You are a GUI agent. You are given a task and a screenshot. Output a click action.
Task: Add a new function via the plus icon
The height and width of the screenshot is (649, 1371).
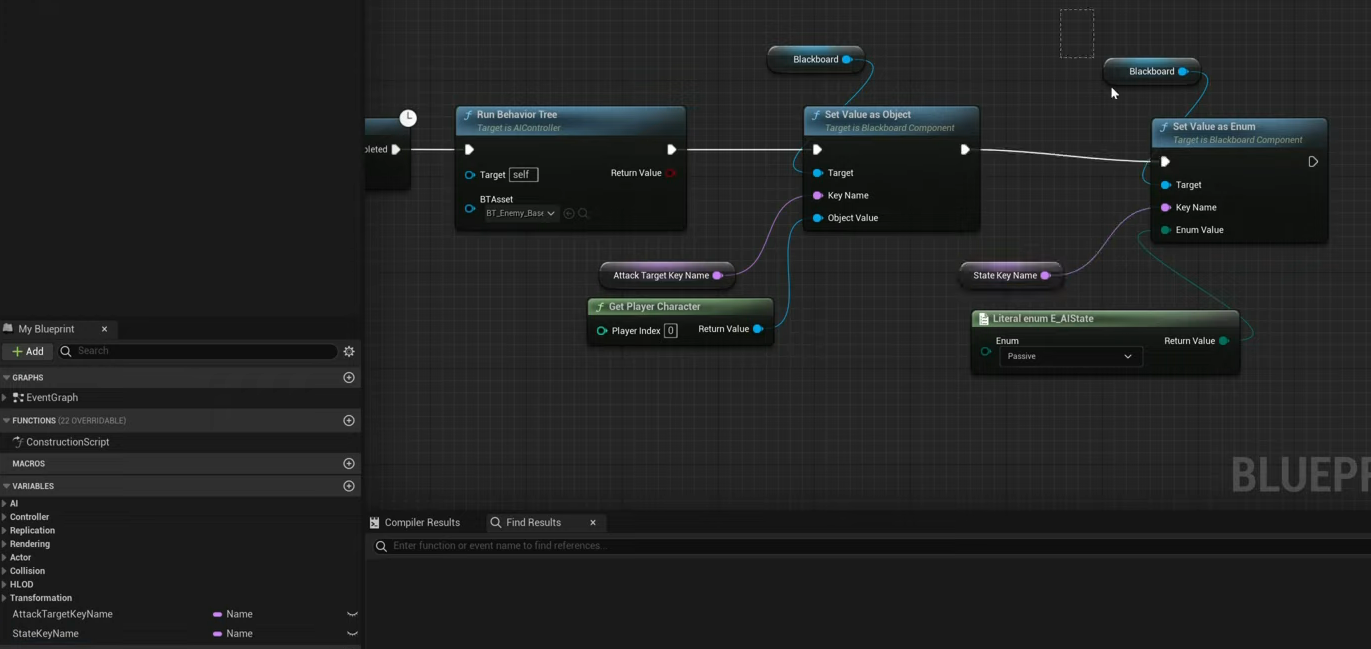349,420
